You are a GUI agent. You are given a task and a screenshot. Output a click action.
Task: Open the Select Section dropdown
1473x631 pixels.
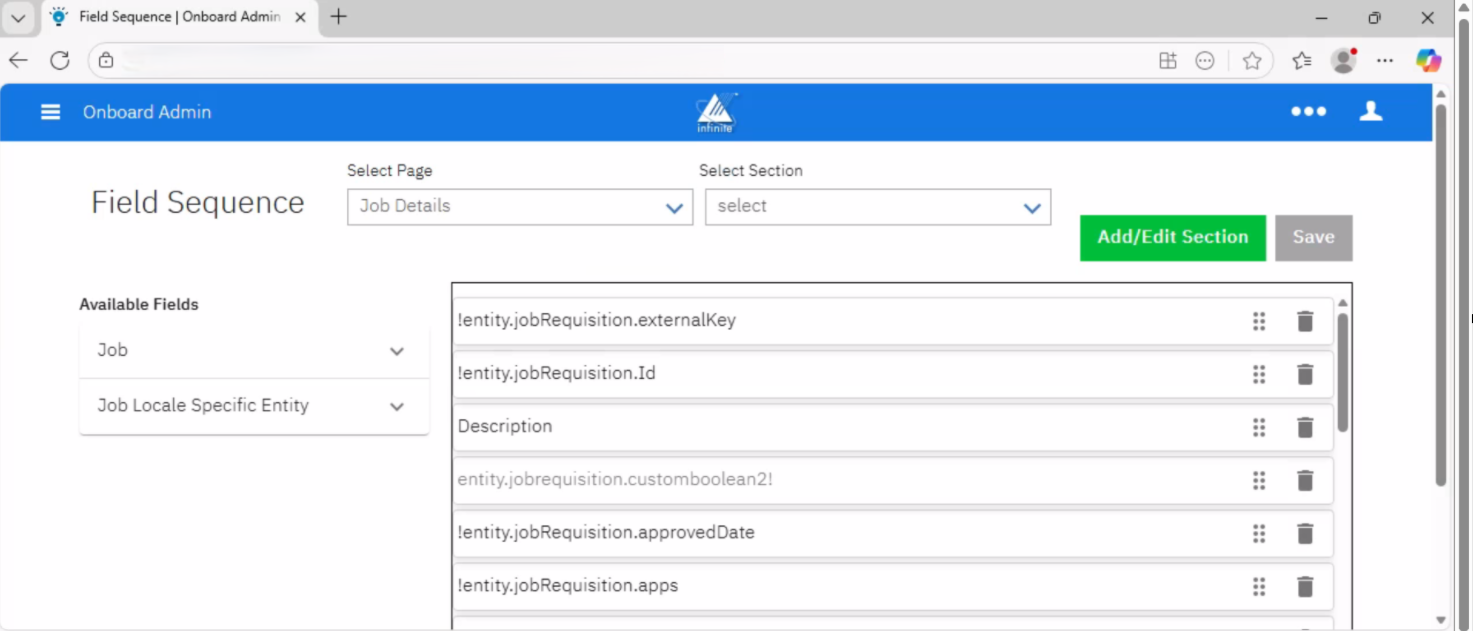(x=877, y=207)
